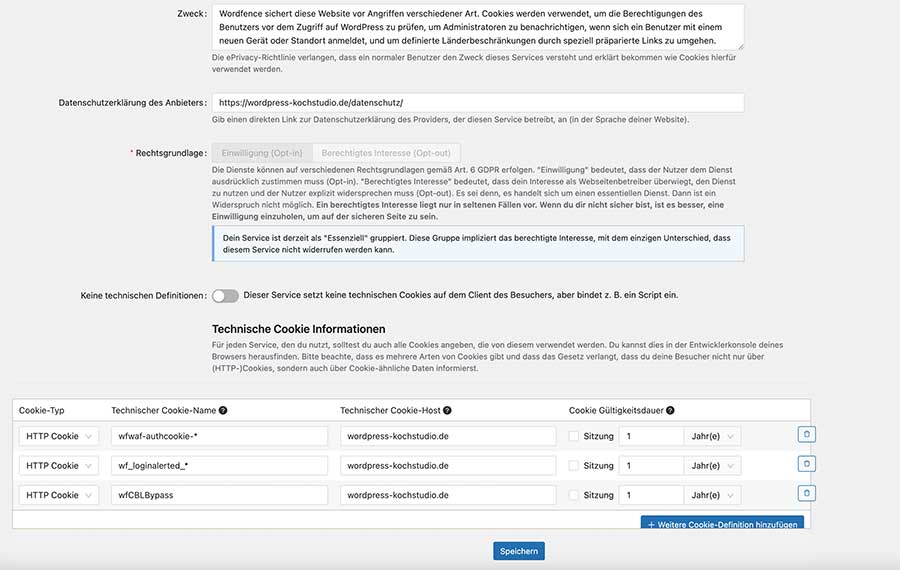Toggle the Keine technischen Definitionen switch

tap(225, 296)
